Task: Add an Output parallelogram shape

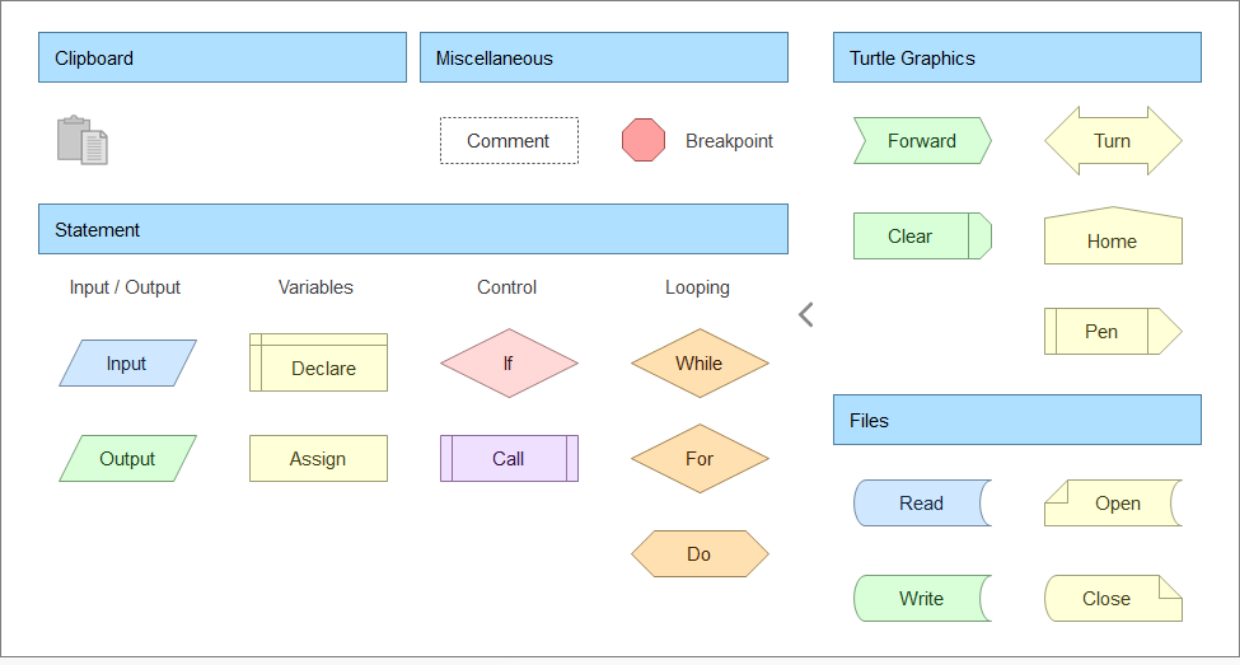Action: coord(128,459)
